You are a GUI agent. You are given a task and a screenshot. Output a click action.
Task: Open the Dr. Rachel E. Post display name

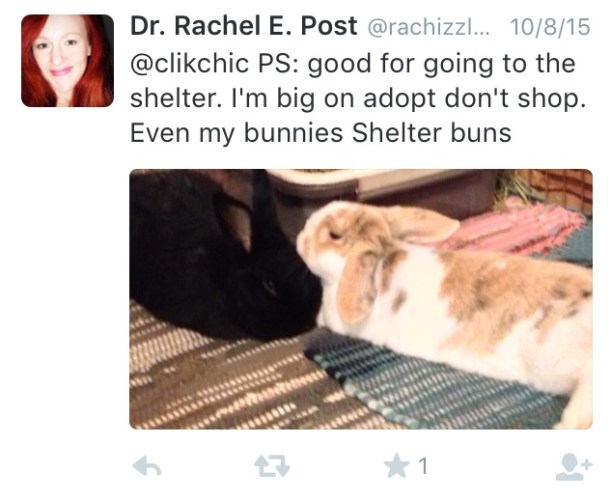click(x=244, y=26)
